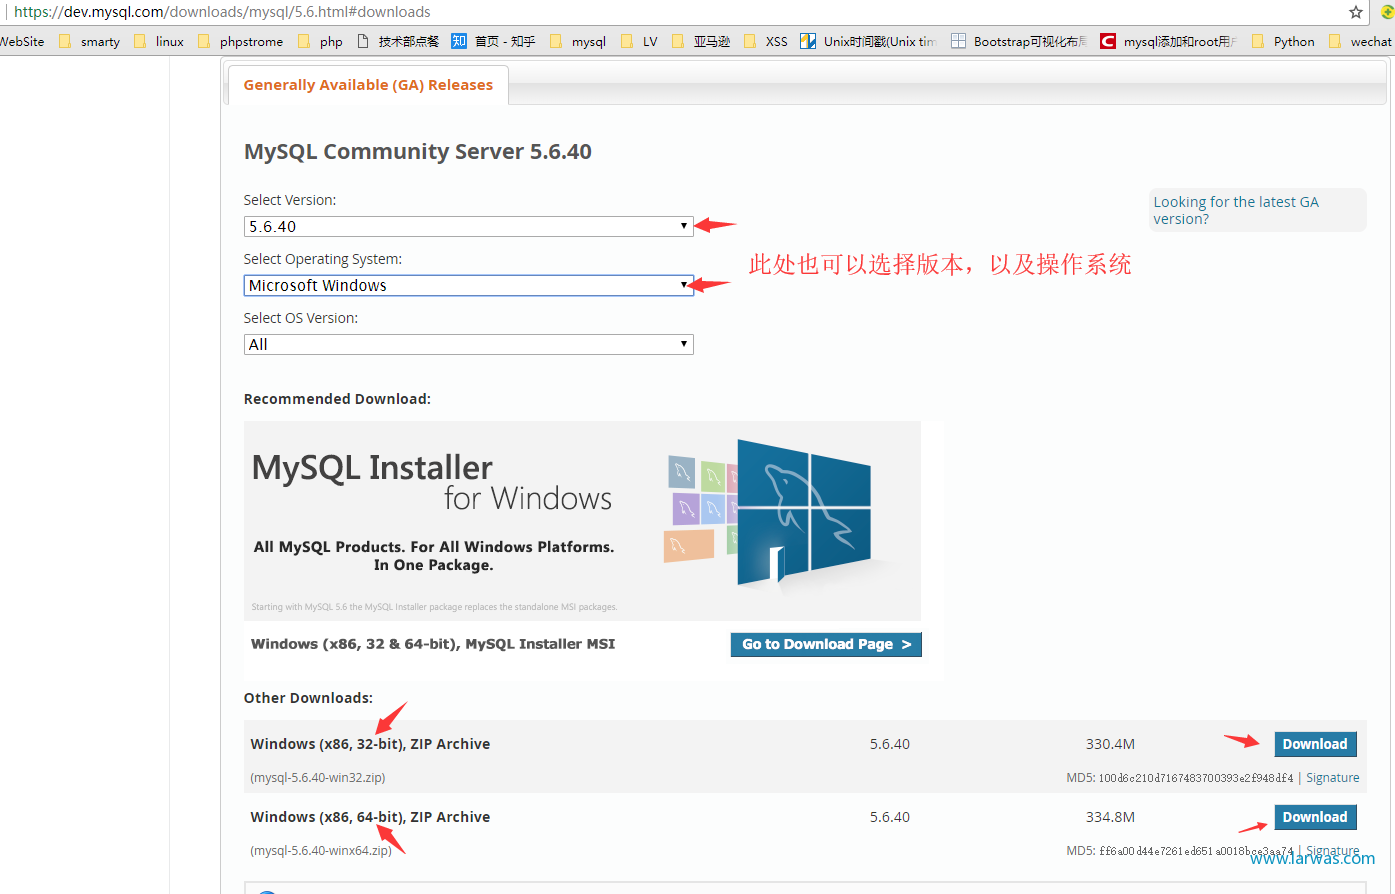Open the mysql bookmark folder
Viewport: 1395px width, 894px height.
578,41
